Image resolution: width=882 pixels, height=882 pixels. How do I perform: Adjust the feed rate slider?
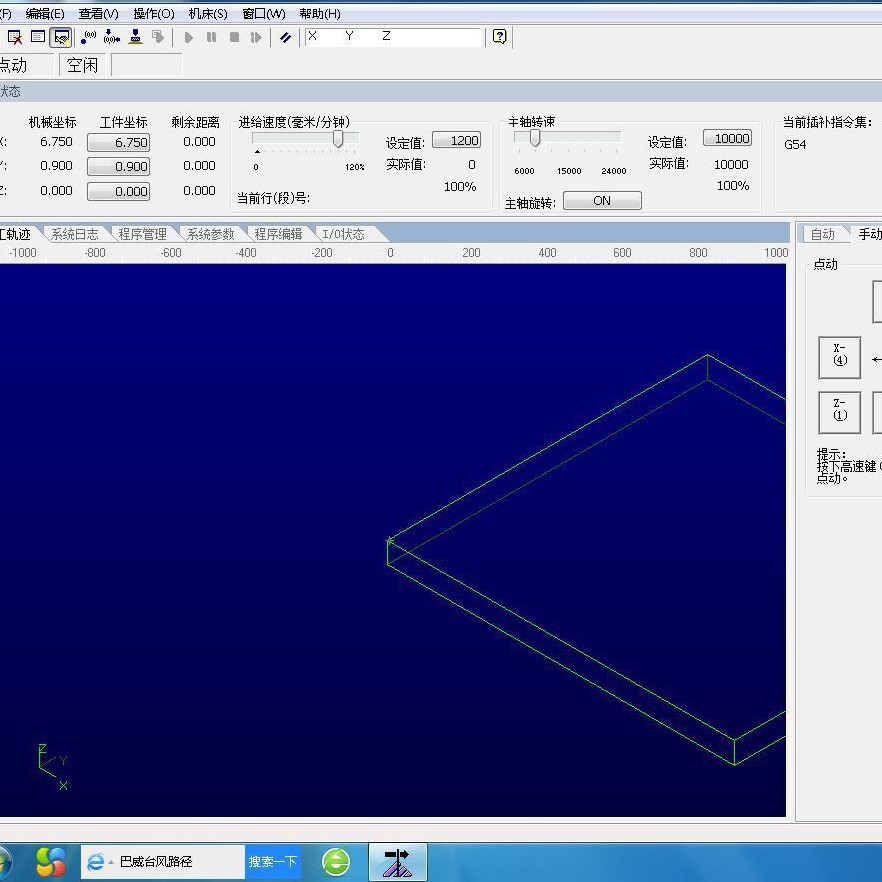[337, 138]
